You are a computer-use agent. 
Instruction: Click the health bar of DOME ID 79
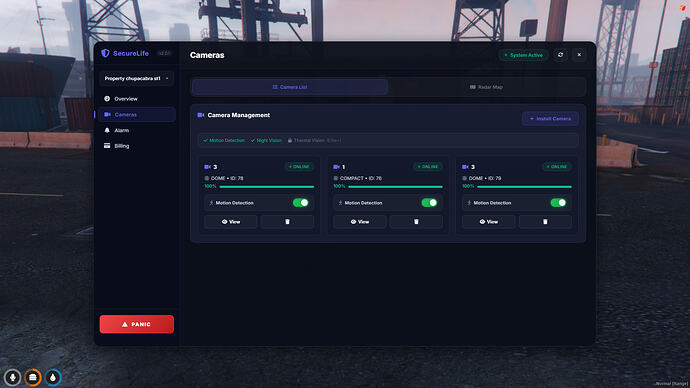coord(525,187)
